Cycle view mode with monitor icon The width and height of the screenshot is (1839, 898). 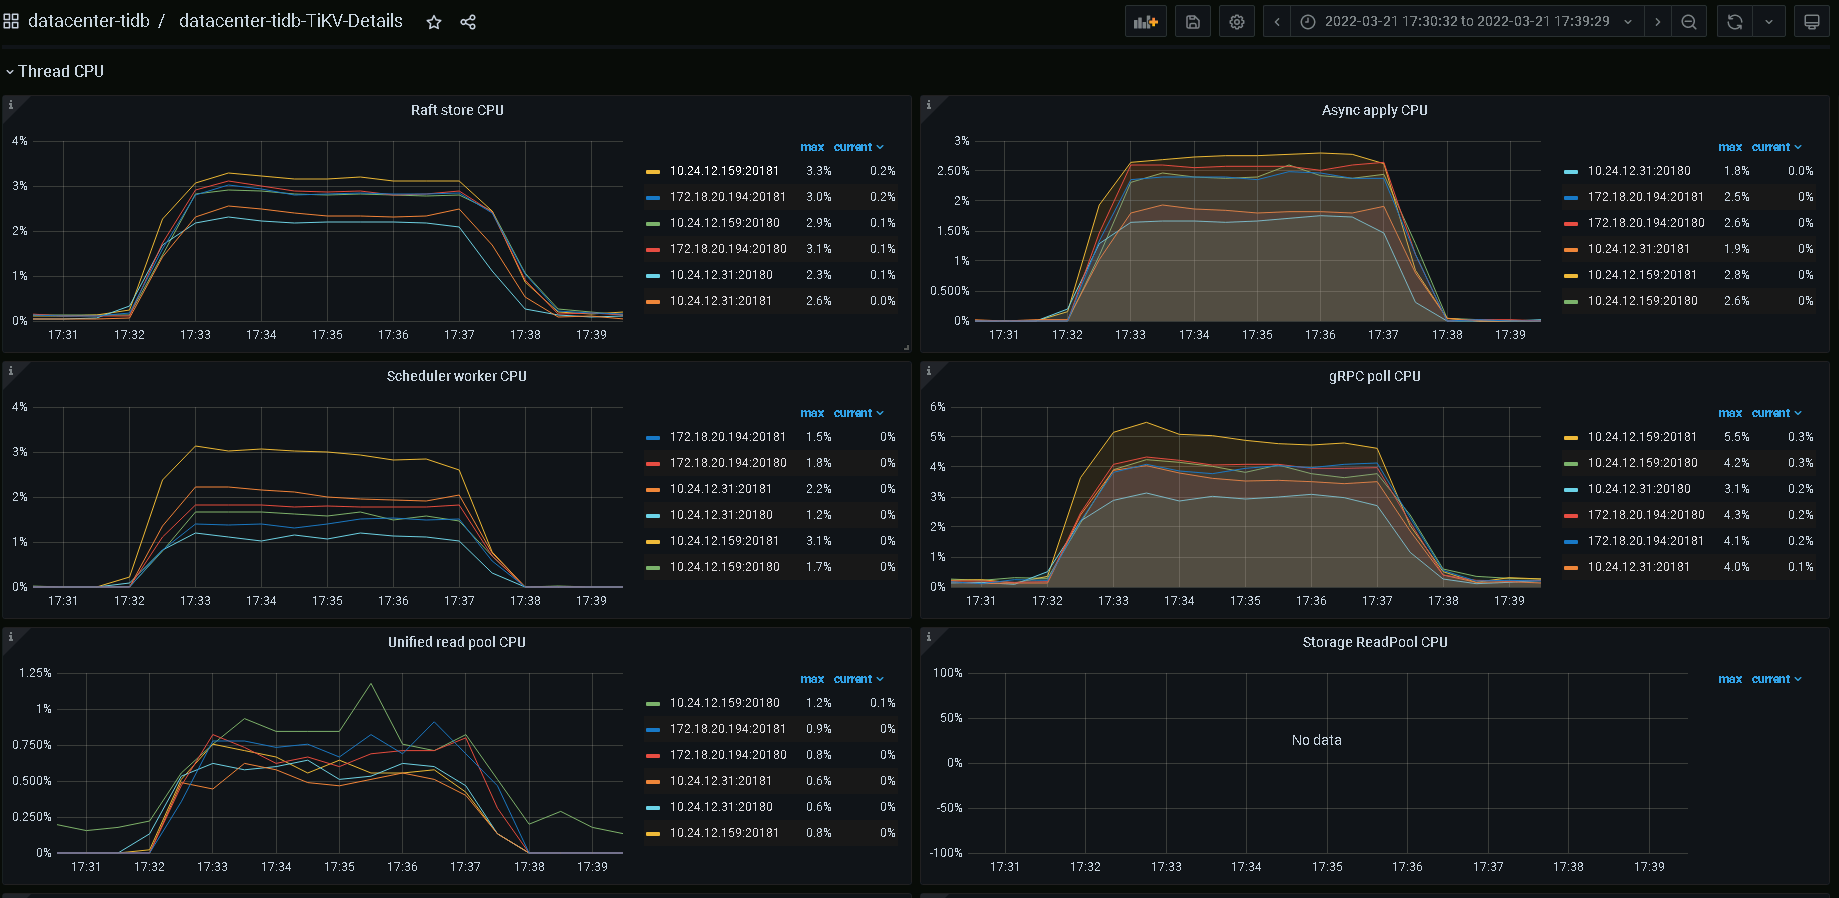pyautogui.click(x=1811, y=22)
